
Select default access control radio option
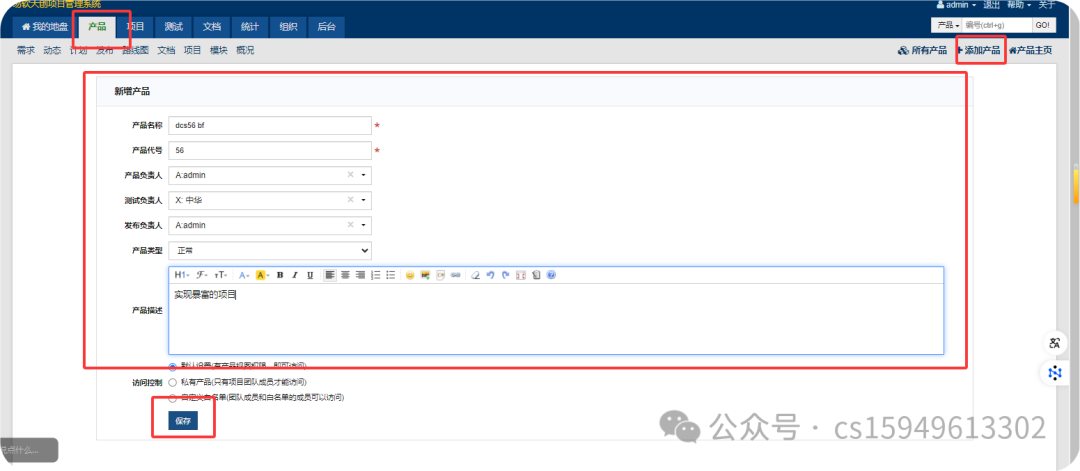[172, 366]
